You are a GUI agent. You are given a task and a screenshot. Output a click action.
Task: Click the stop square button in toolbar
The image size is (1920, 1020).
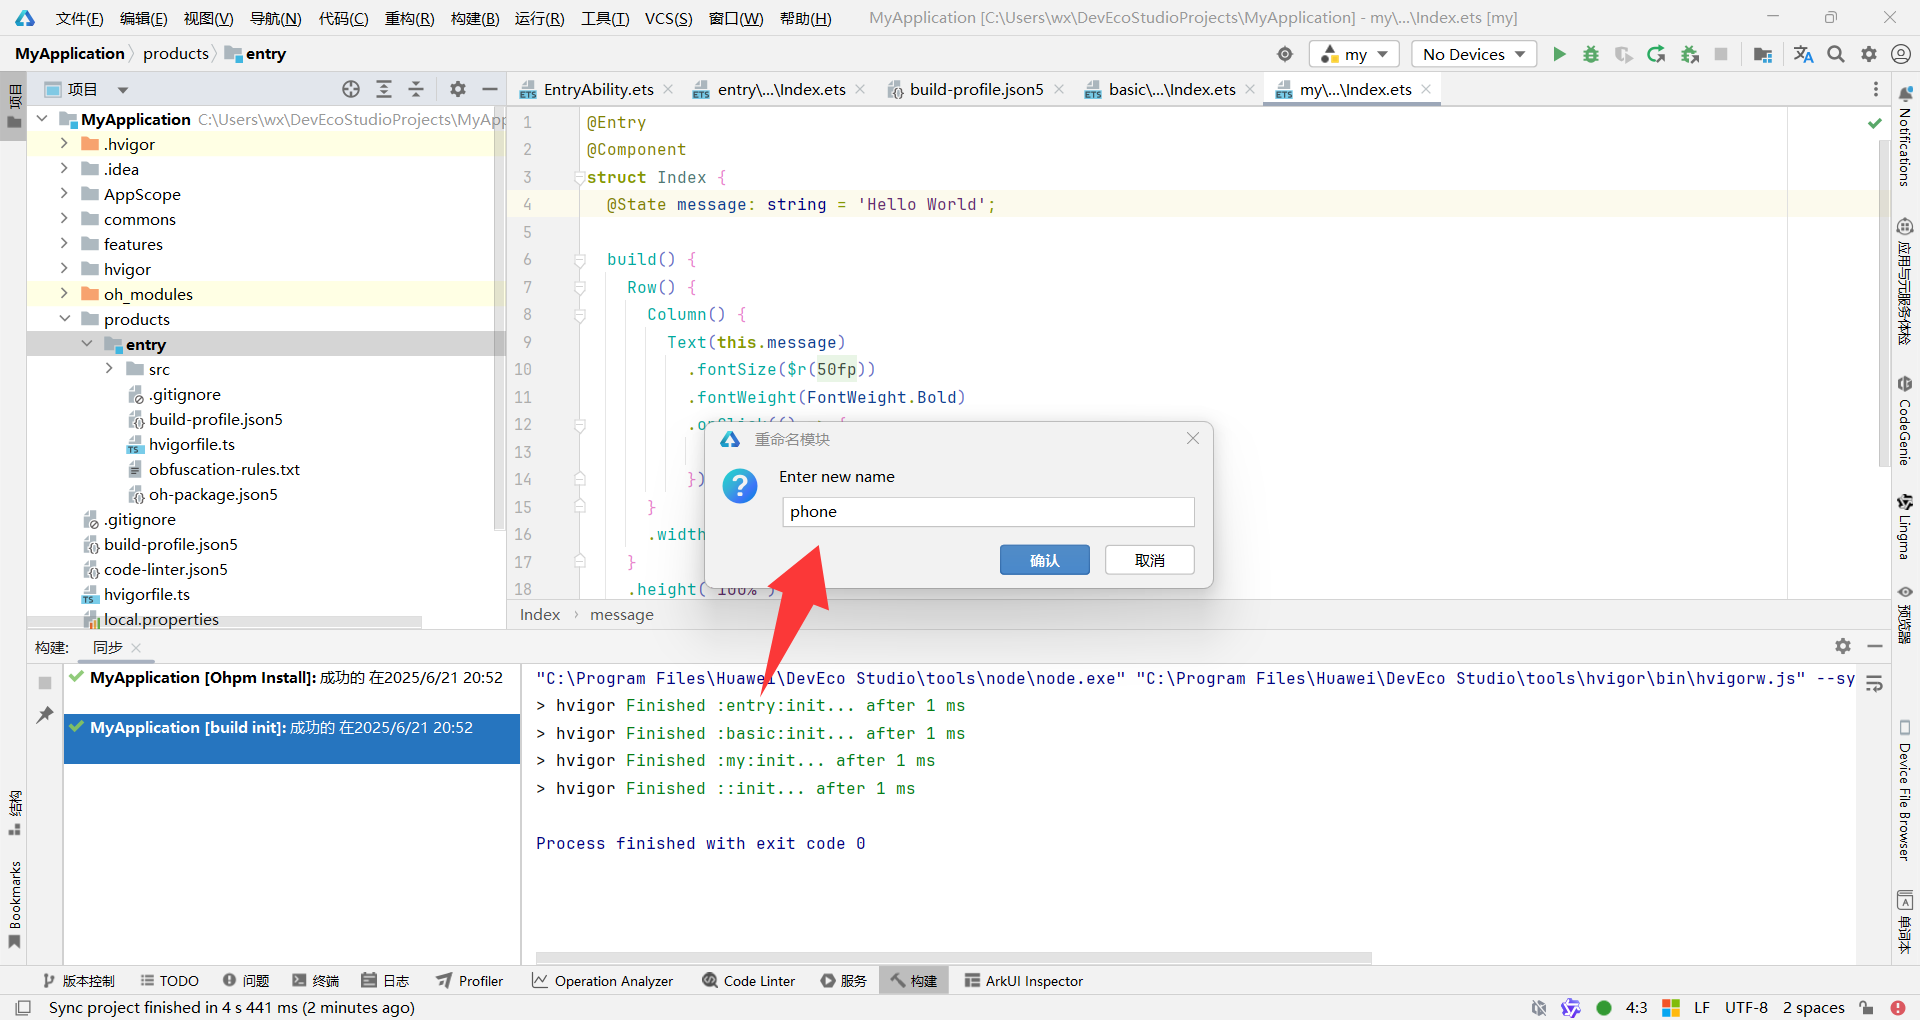(1721, 54)
